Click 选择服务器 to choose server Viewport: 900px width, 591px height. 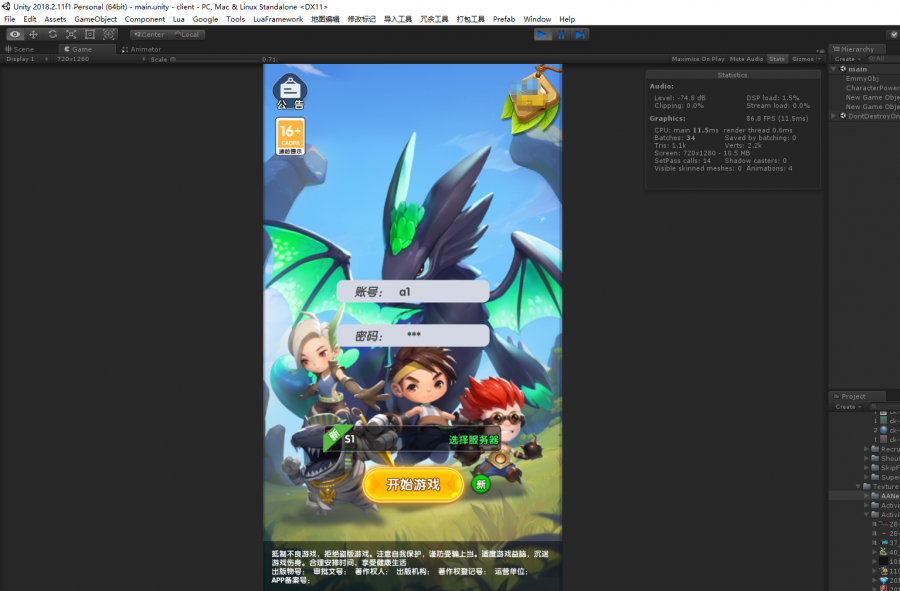473,440
